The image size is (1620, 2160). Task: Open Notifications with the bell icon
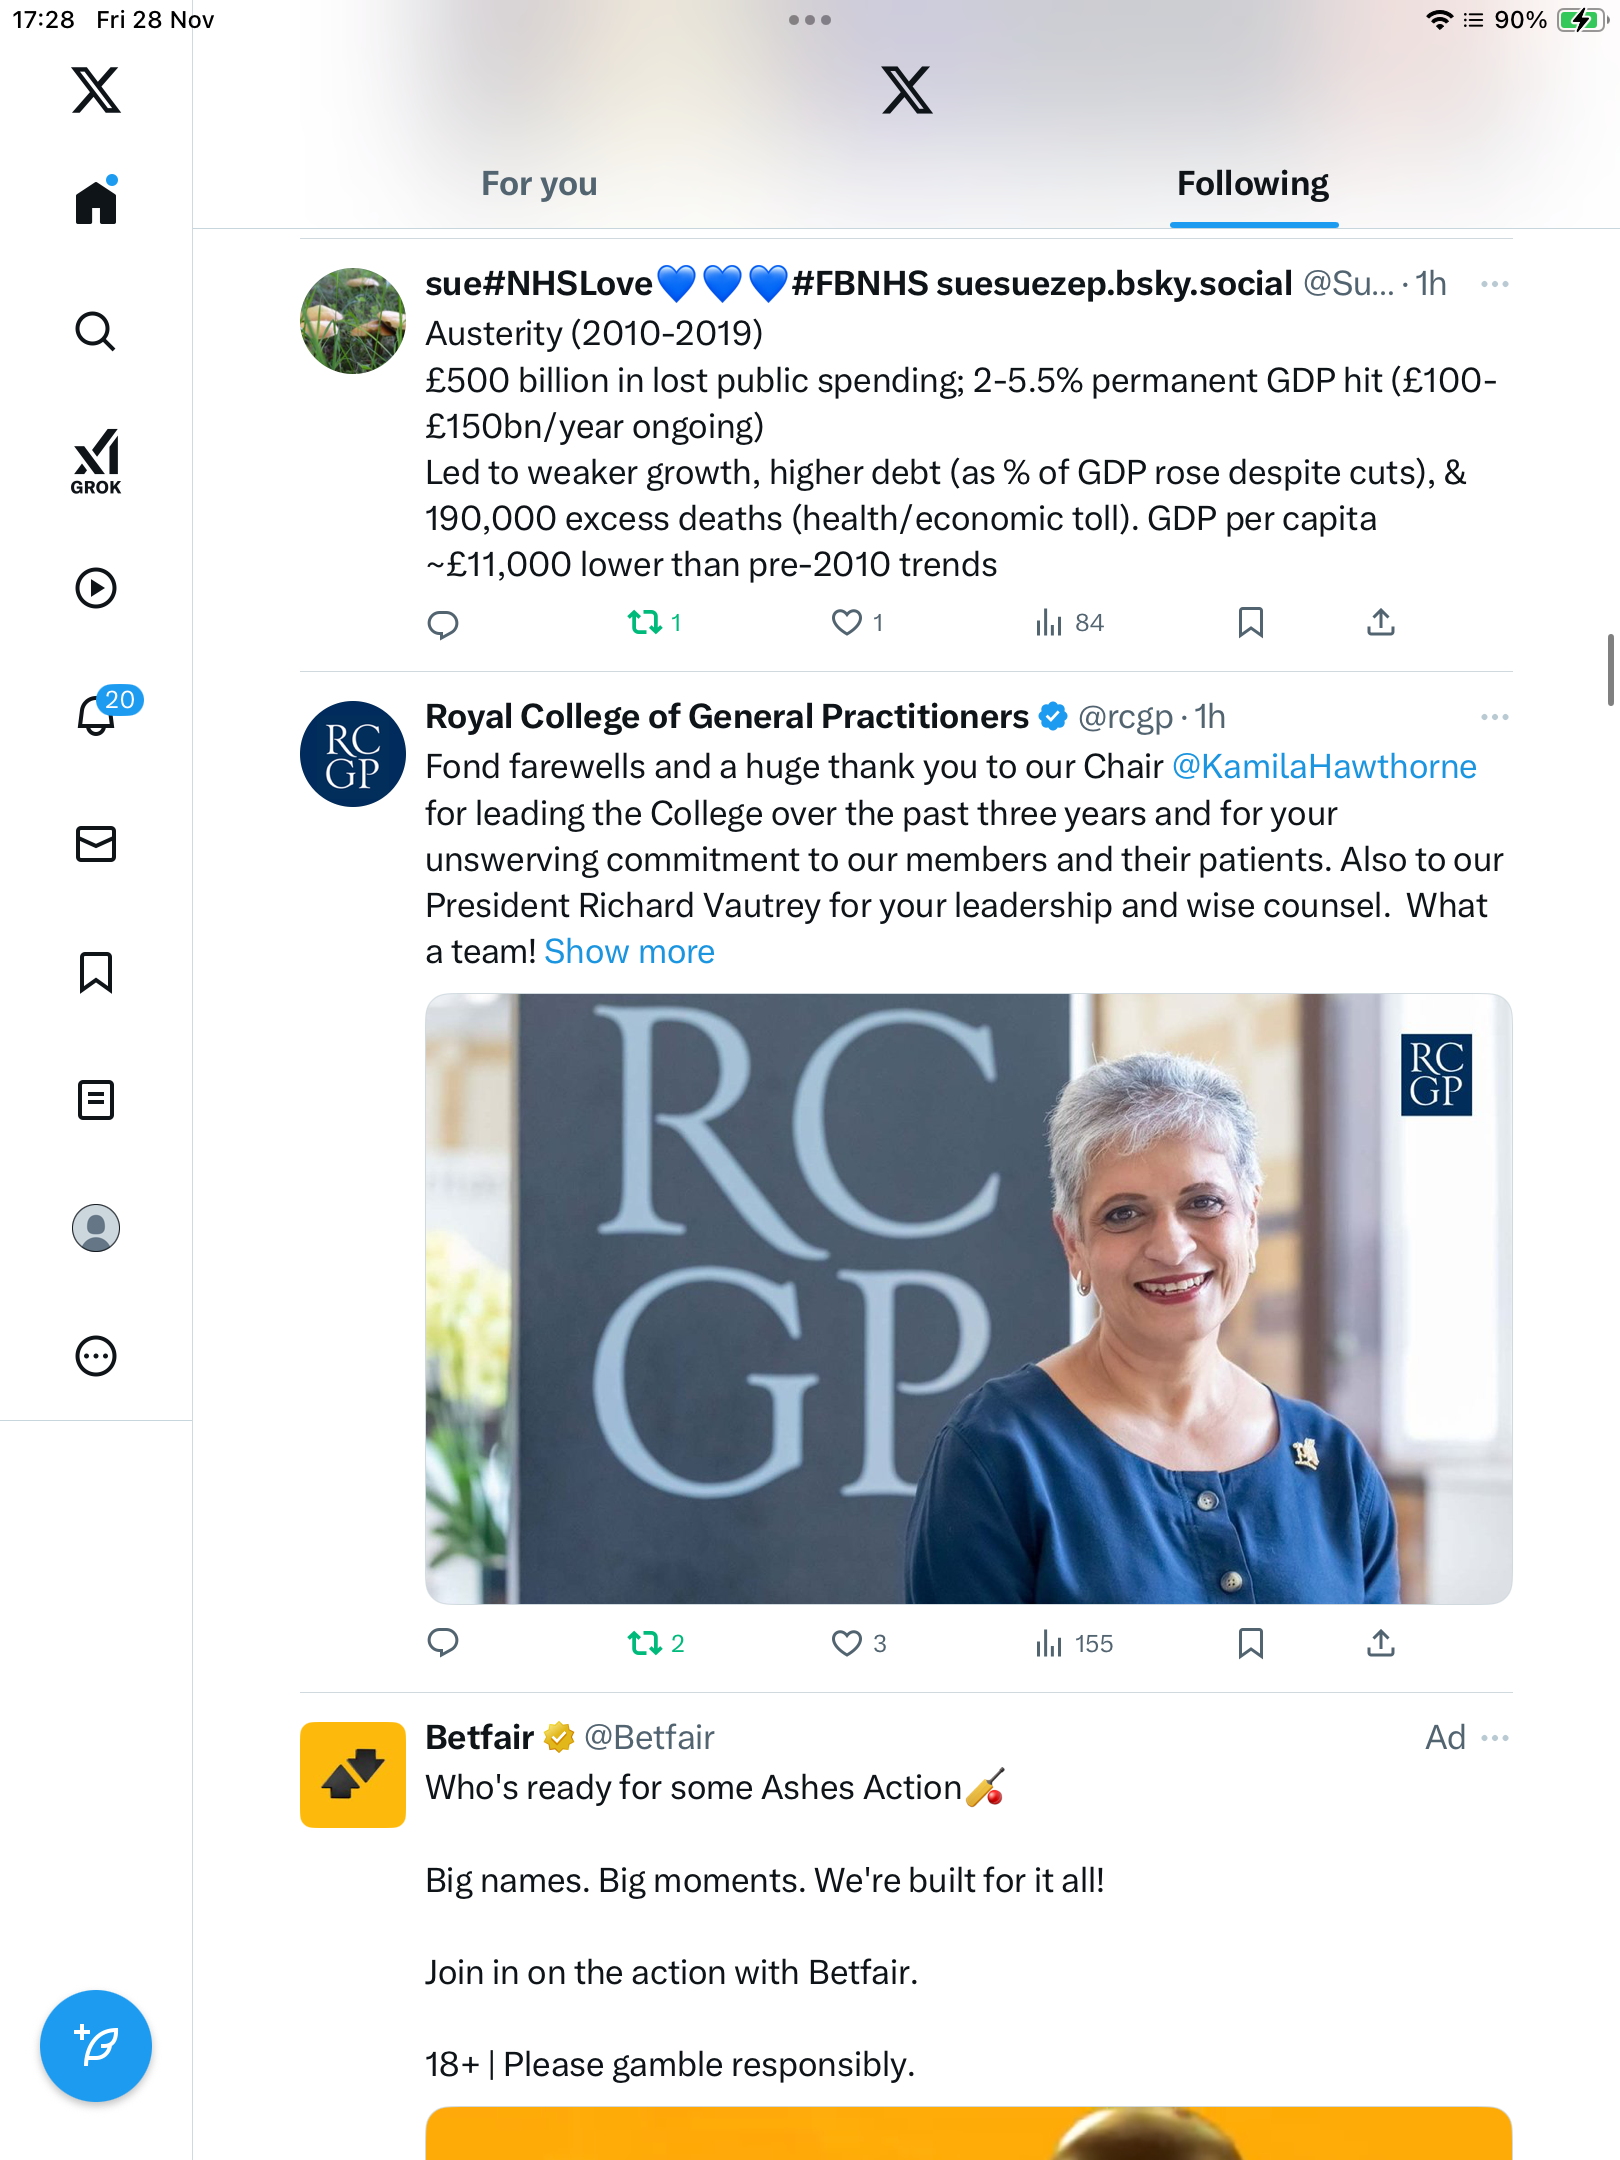97,714
